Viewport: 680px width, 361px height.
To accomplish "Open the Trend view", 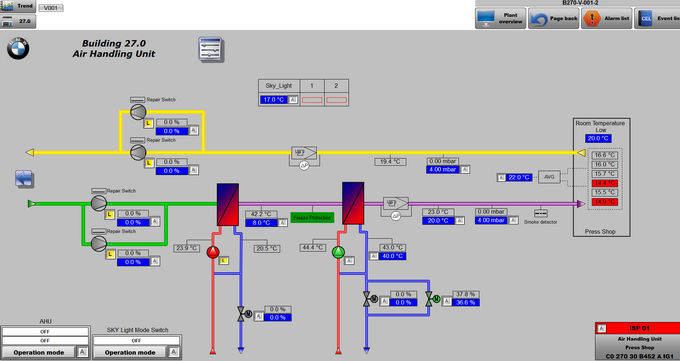I will point(18,6).
